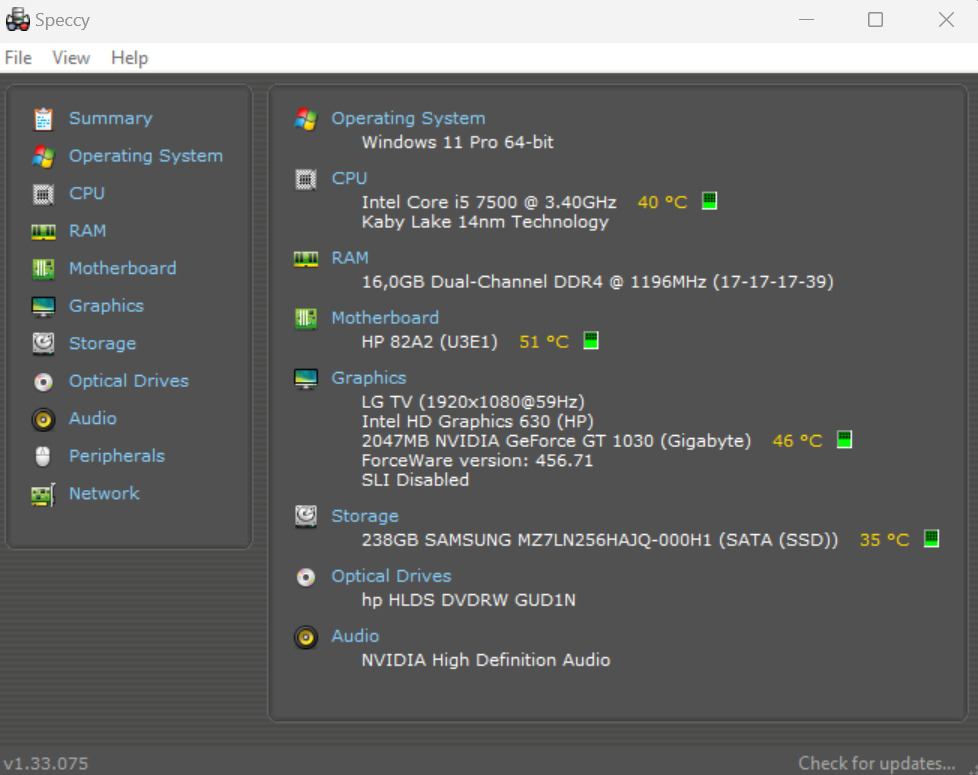This screenshot has height=775, width=978.
Task: Click the green temperature indicator next to 40 °C
Action: coord(709,200)
